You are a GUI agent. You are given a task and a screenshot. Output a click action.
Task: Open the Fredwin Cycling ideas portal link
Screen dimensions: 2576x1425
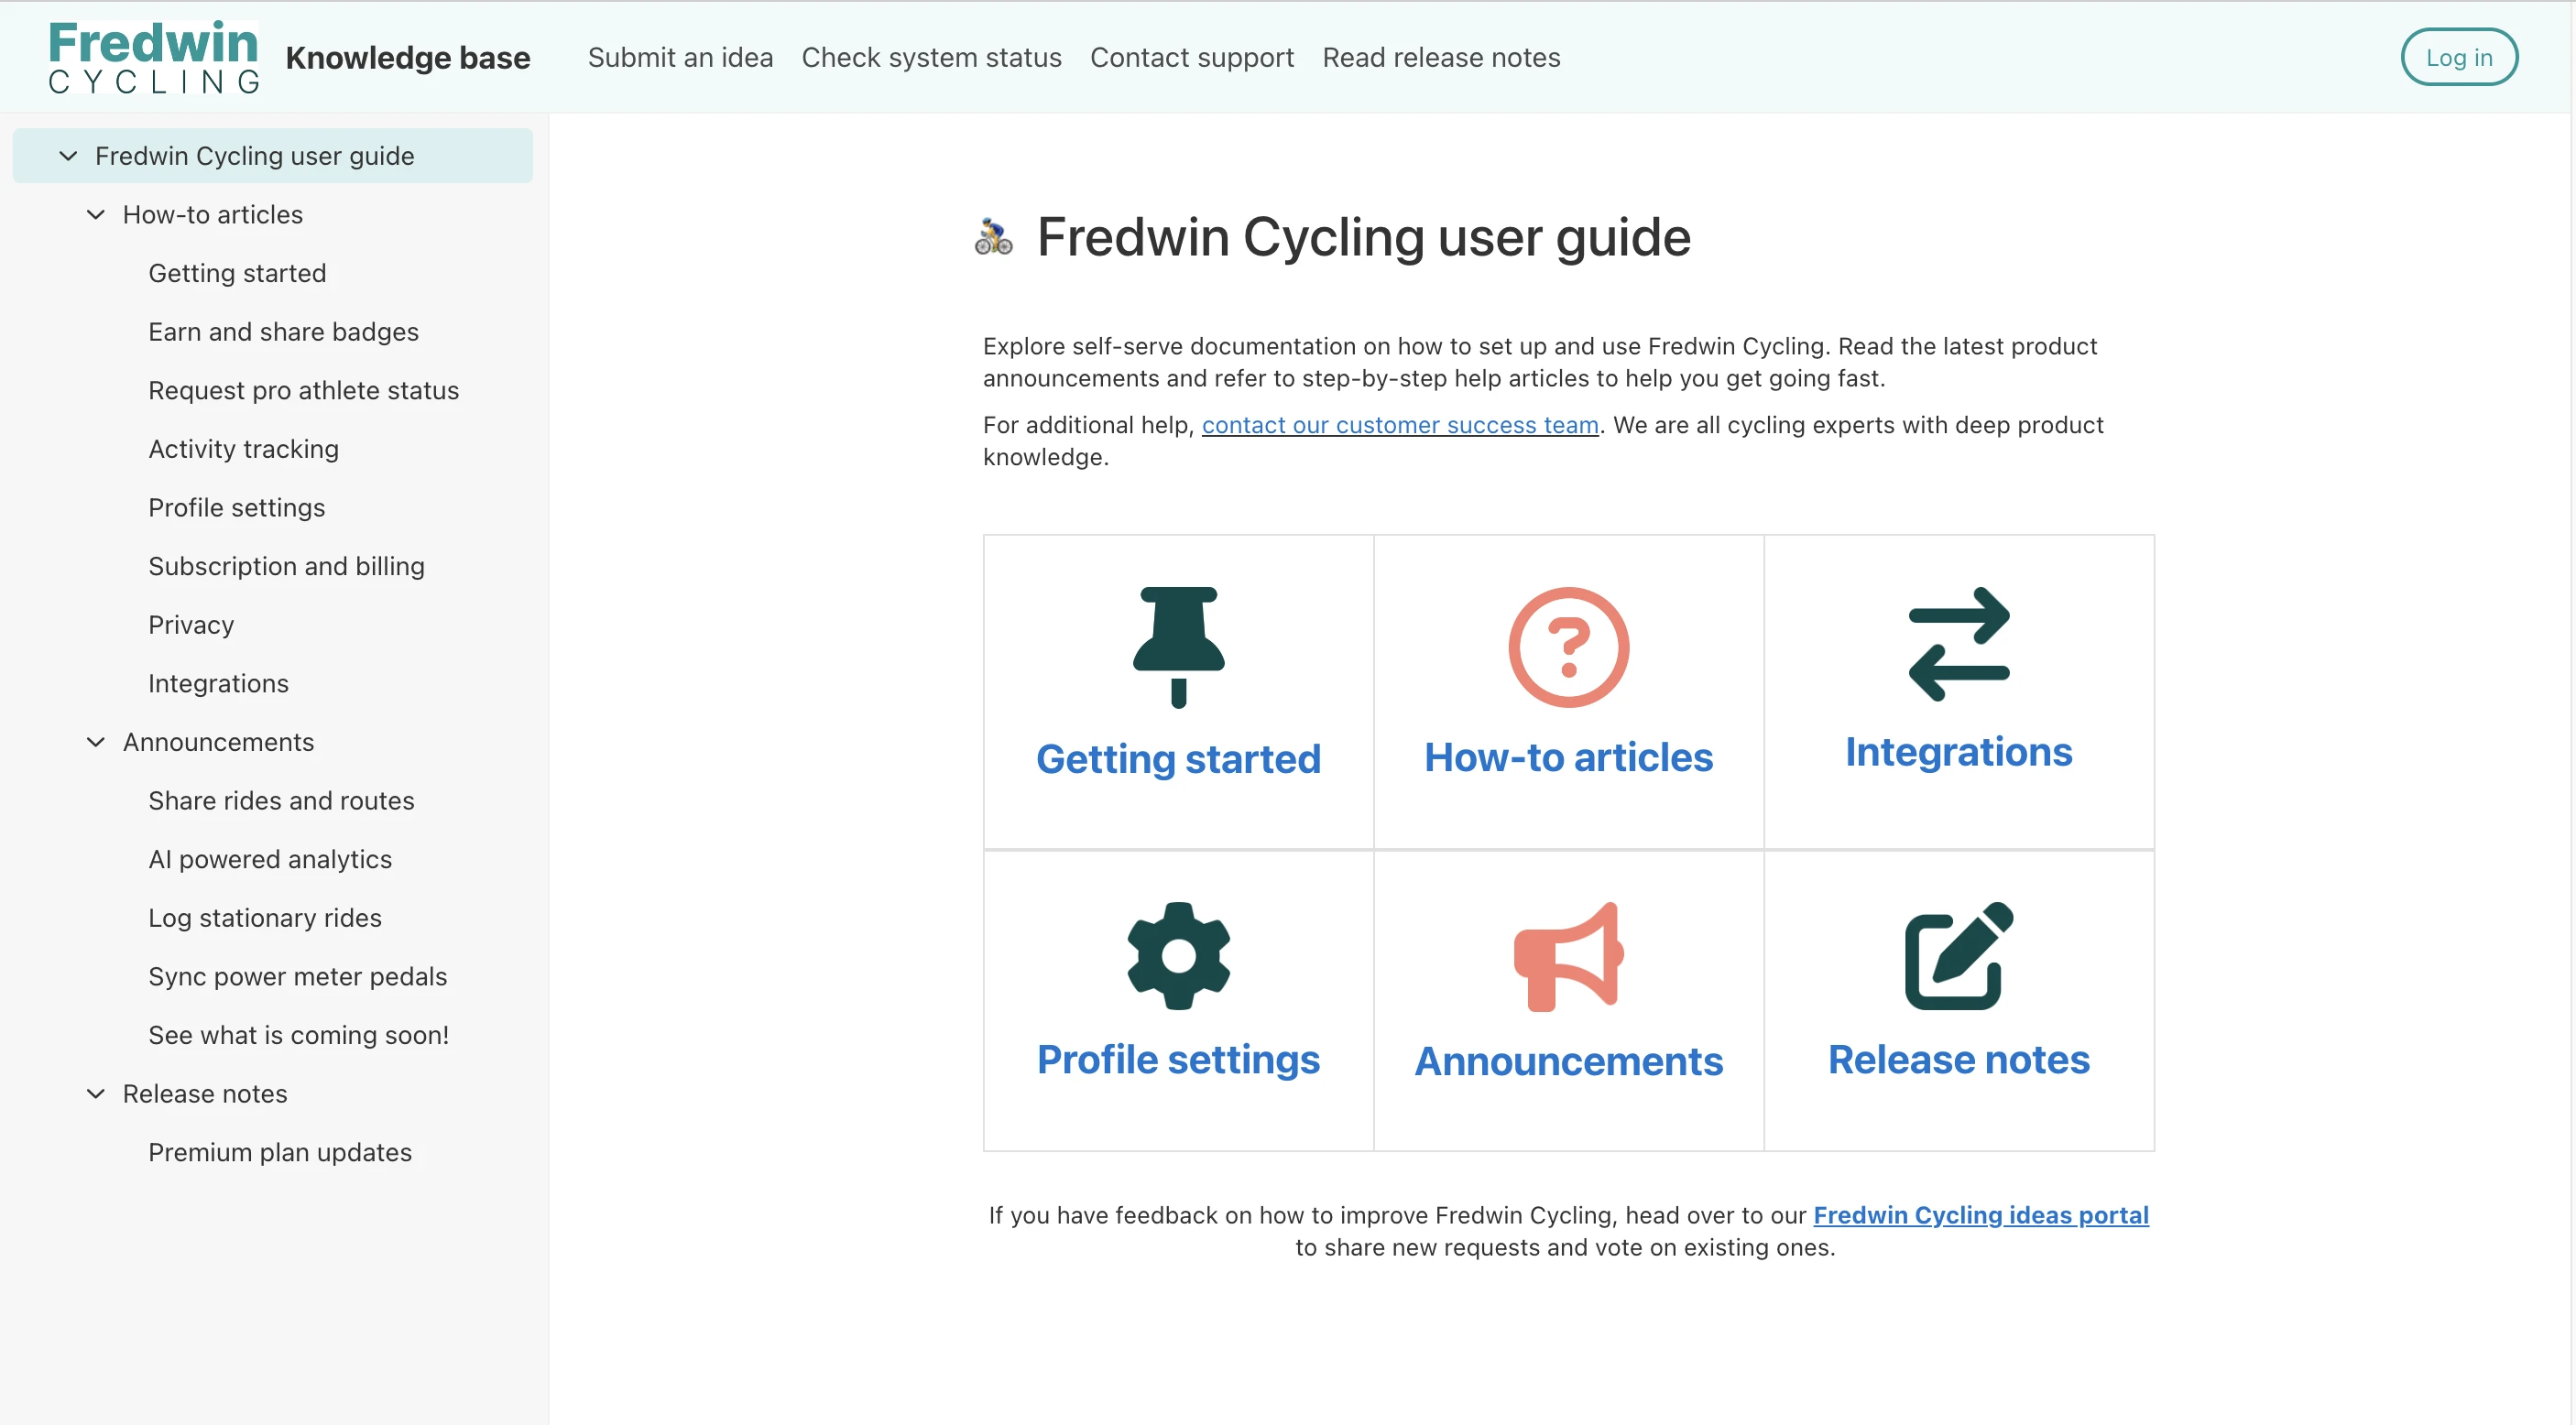click(x=1981, y=1215)
